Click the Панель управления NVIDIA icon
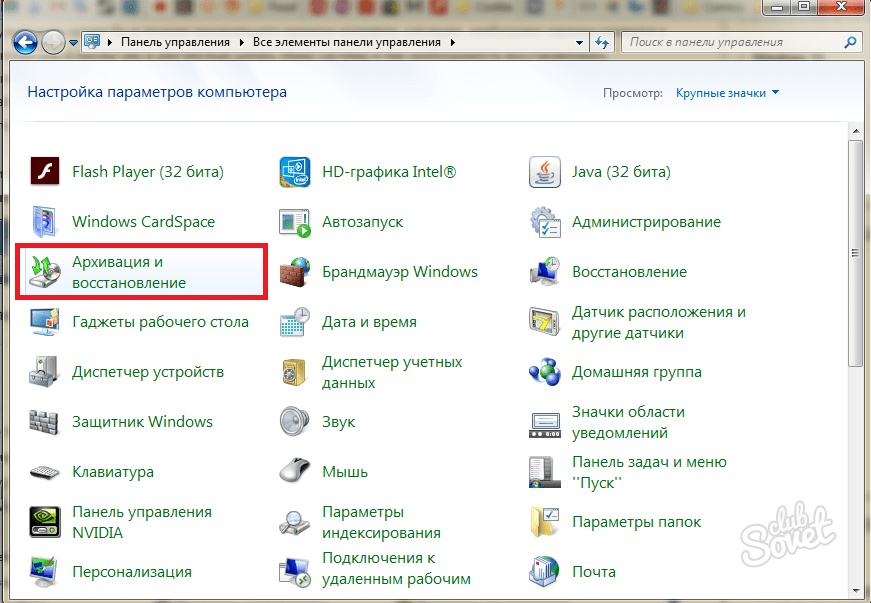871x603 pixels. (46, 521)
